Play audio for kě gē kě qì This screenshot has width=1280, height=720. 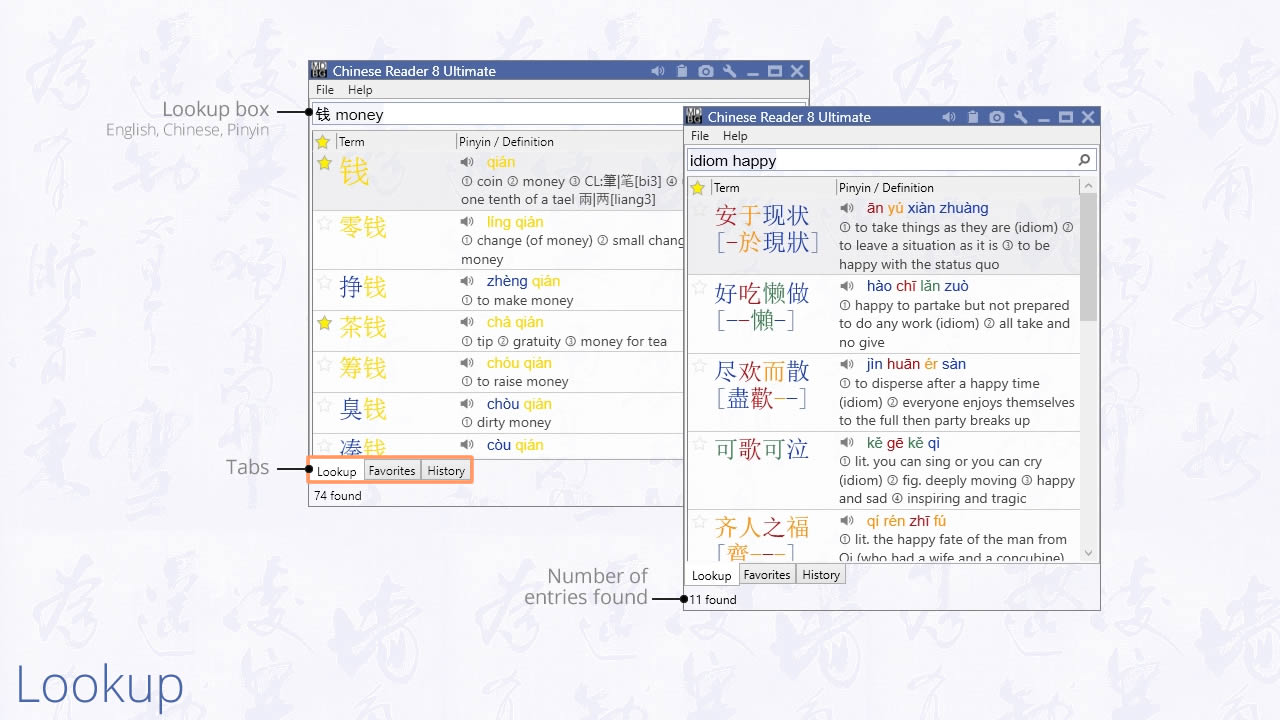847,443
